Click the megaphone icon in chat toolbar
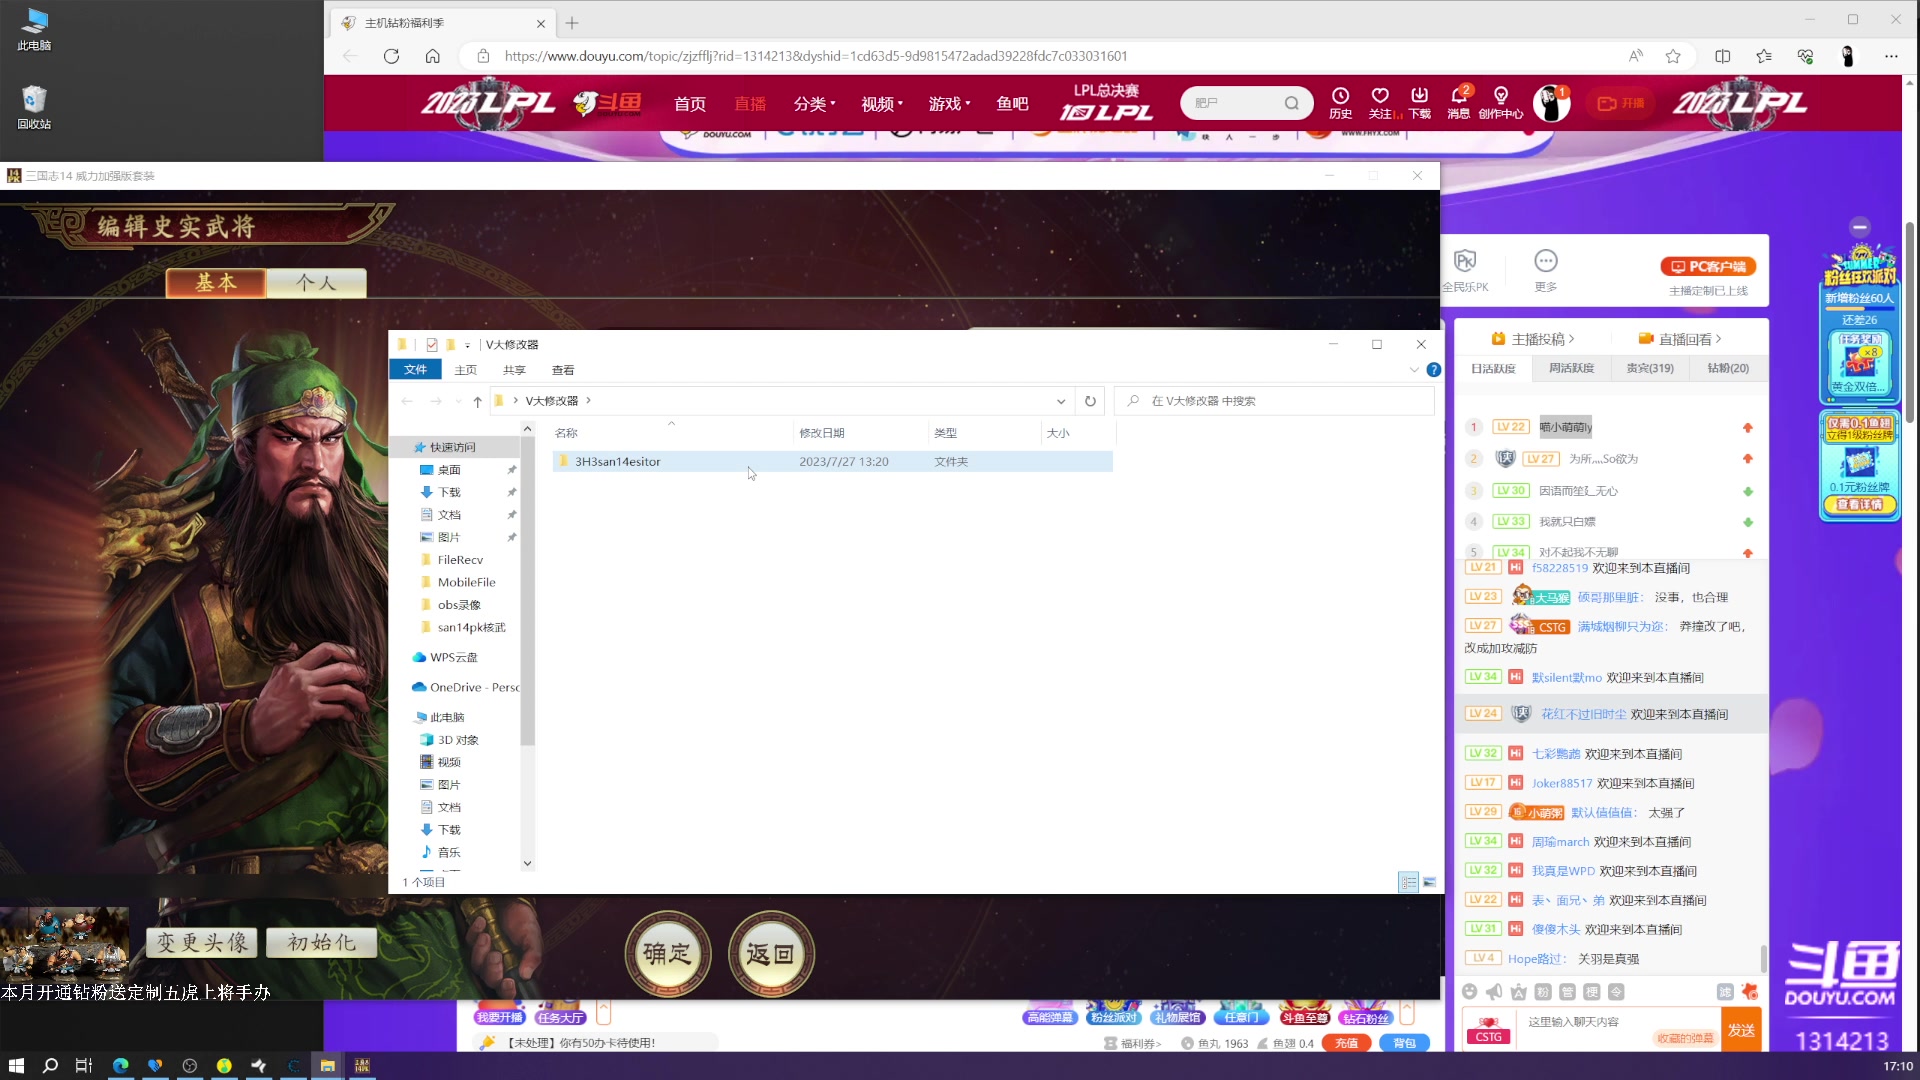Image resolution: width=1920 pixels, height=1080 pixels. point(1494,992)
